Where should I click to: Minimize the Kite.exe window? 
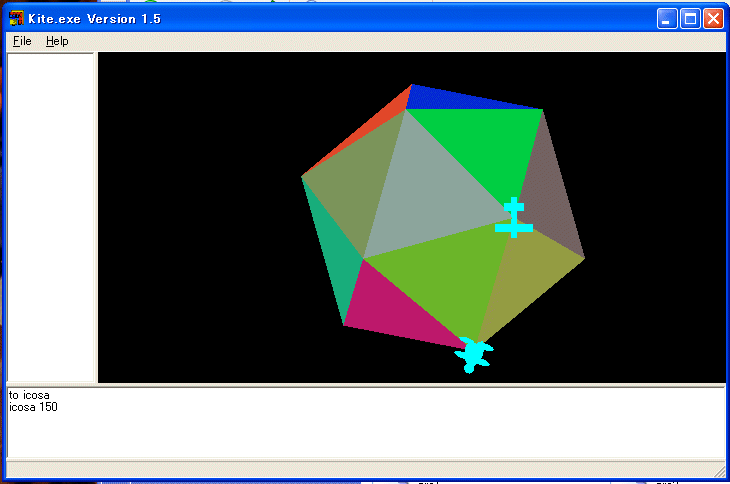pos(667,19)
